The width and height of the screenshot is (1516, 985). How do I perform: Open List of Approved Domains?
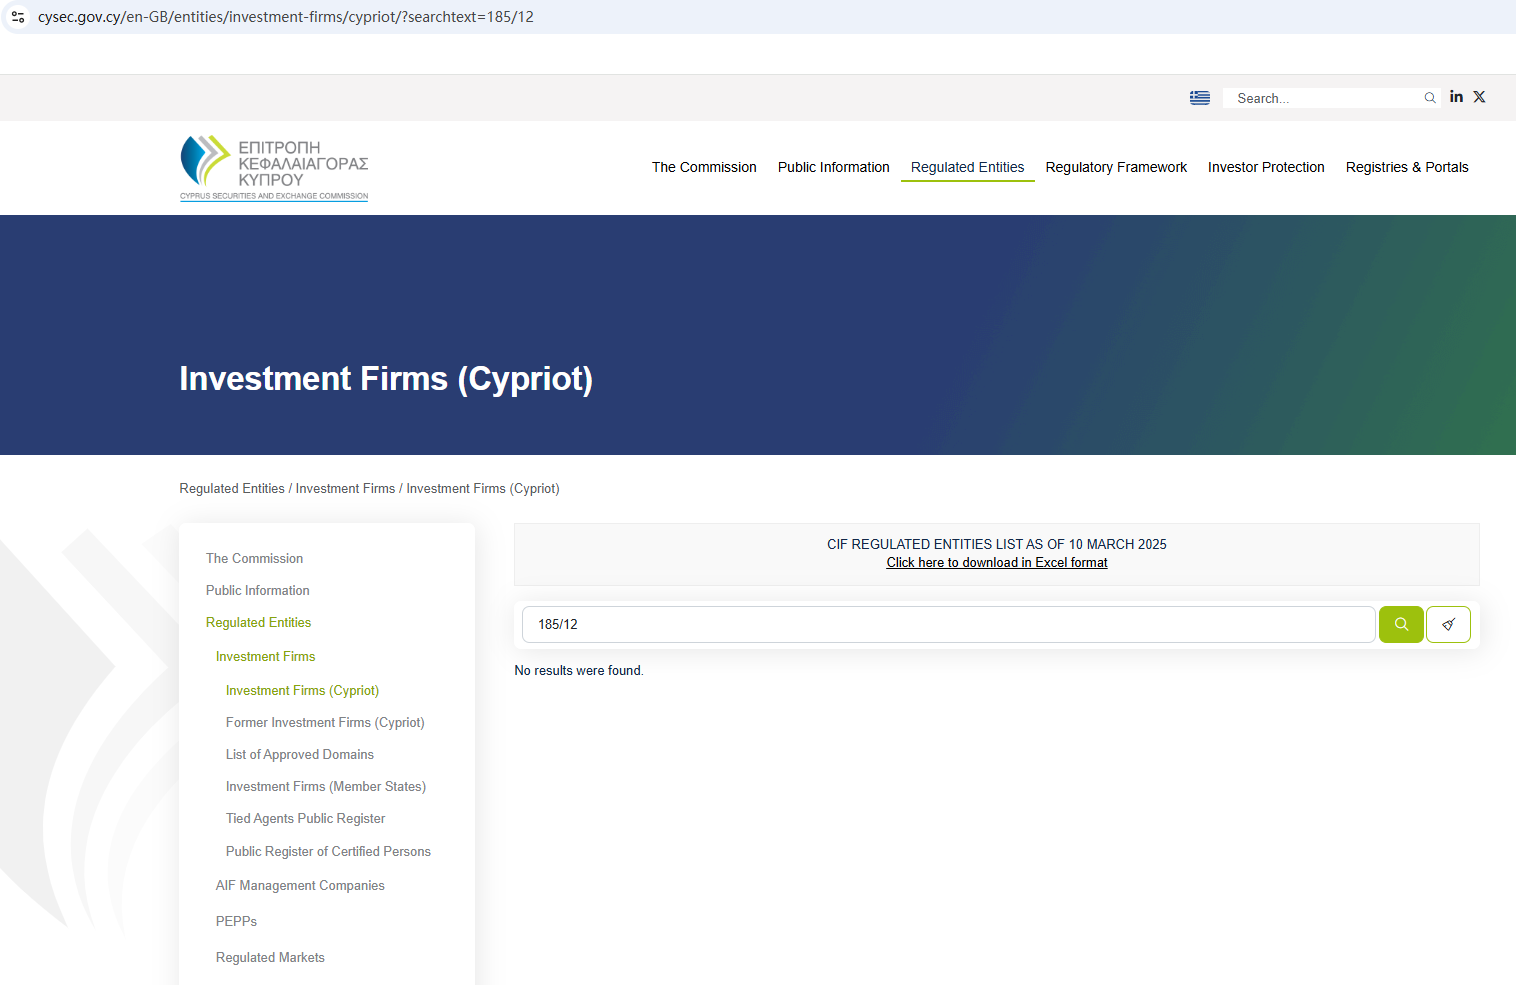pyautogui.click(x=299, y=754)
